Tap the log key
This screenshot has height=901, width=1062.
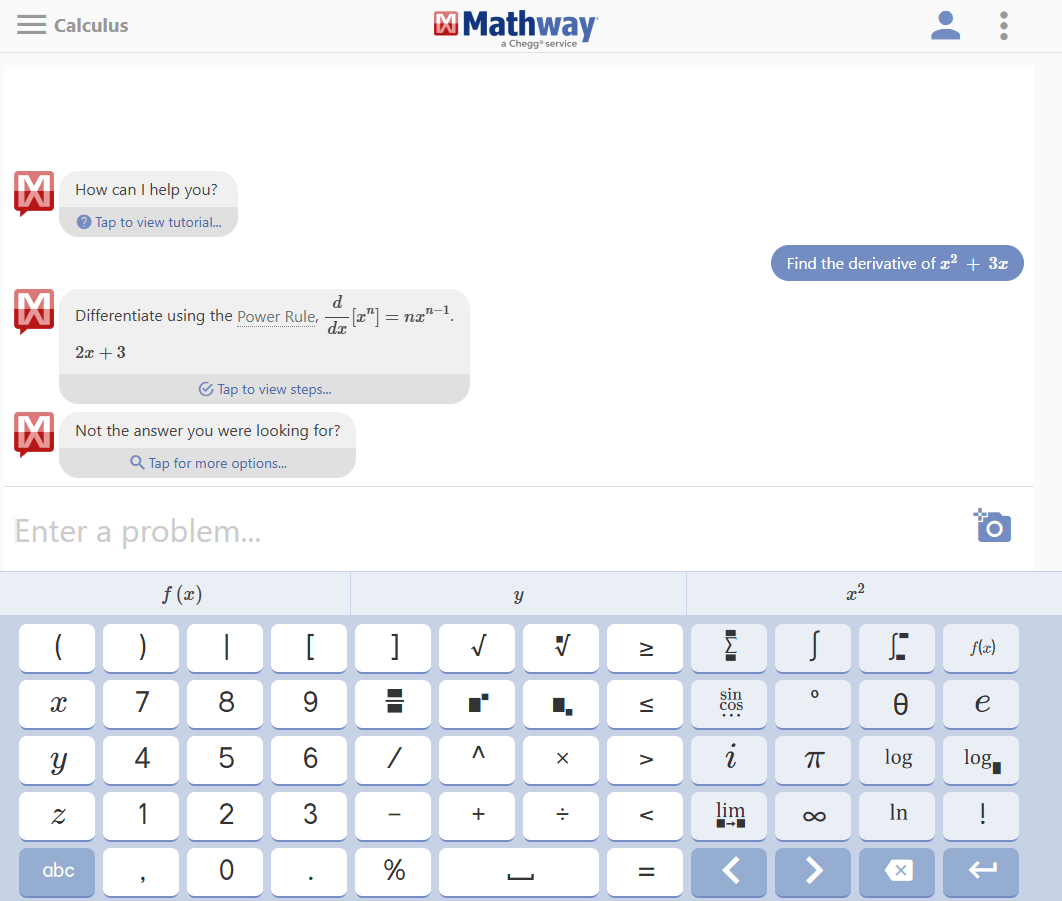pyautogui.click(x=897, y=759)
